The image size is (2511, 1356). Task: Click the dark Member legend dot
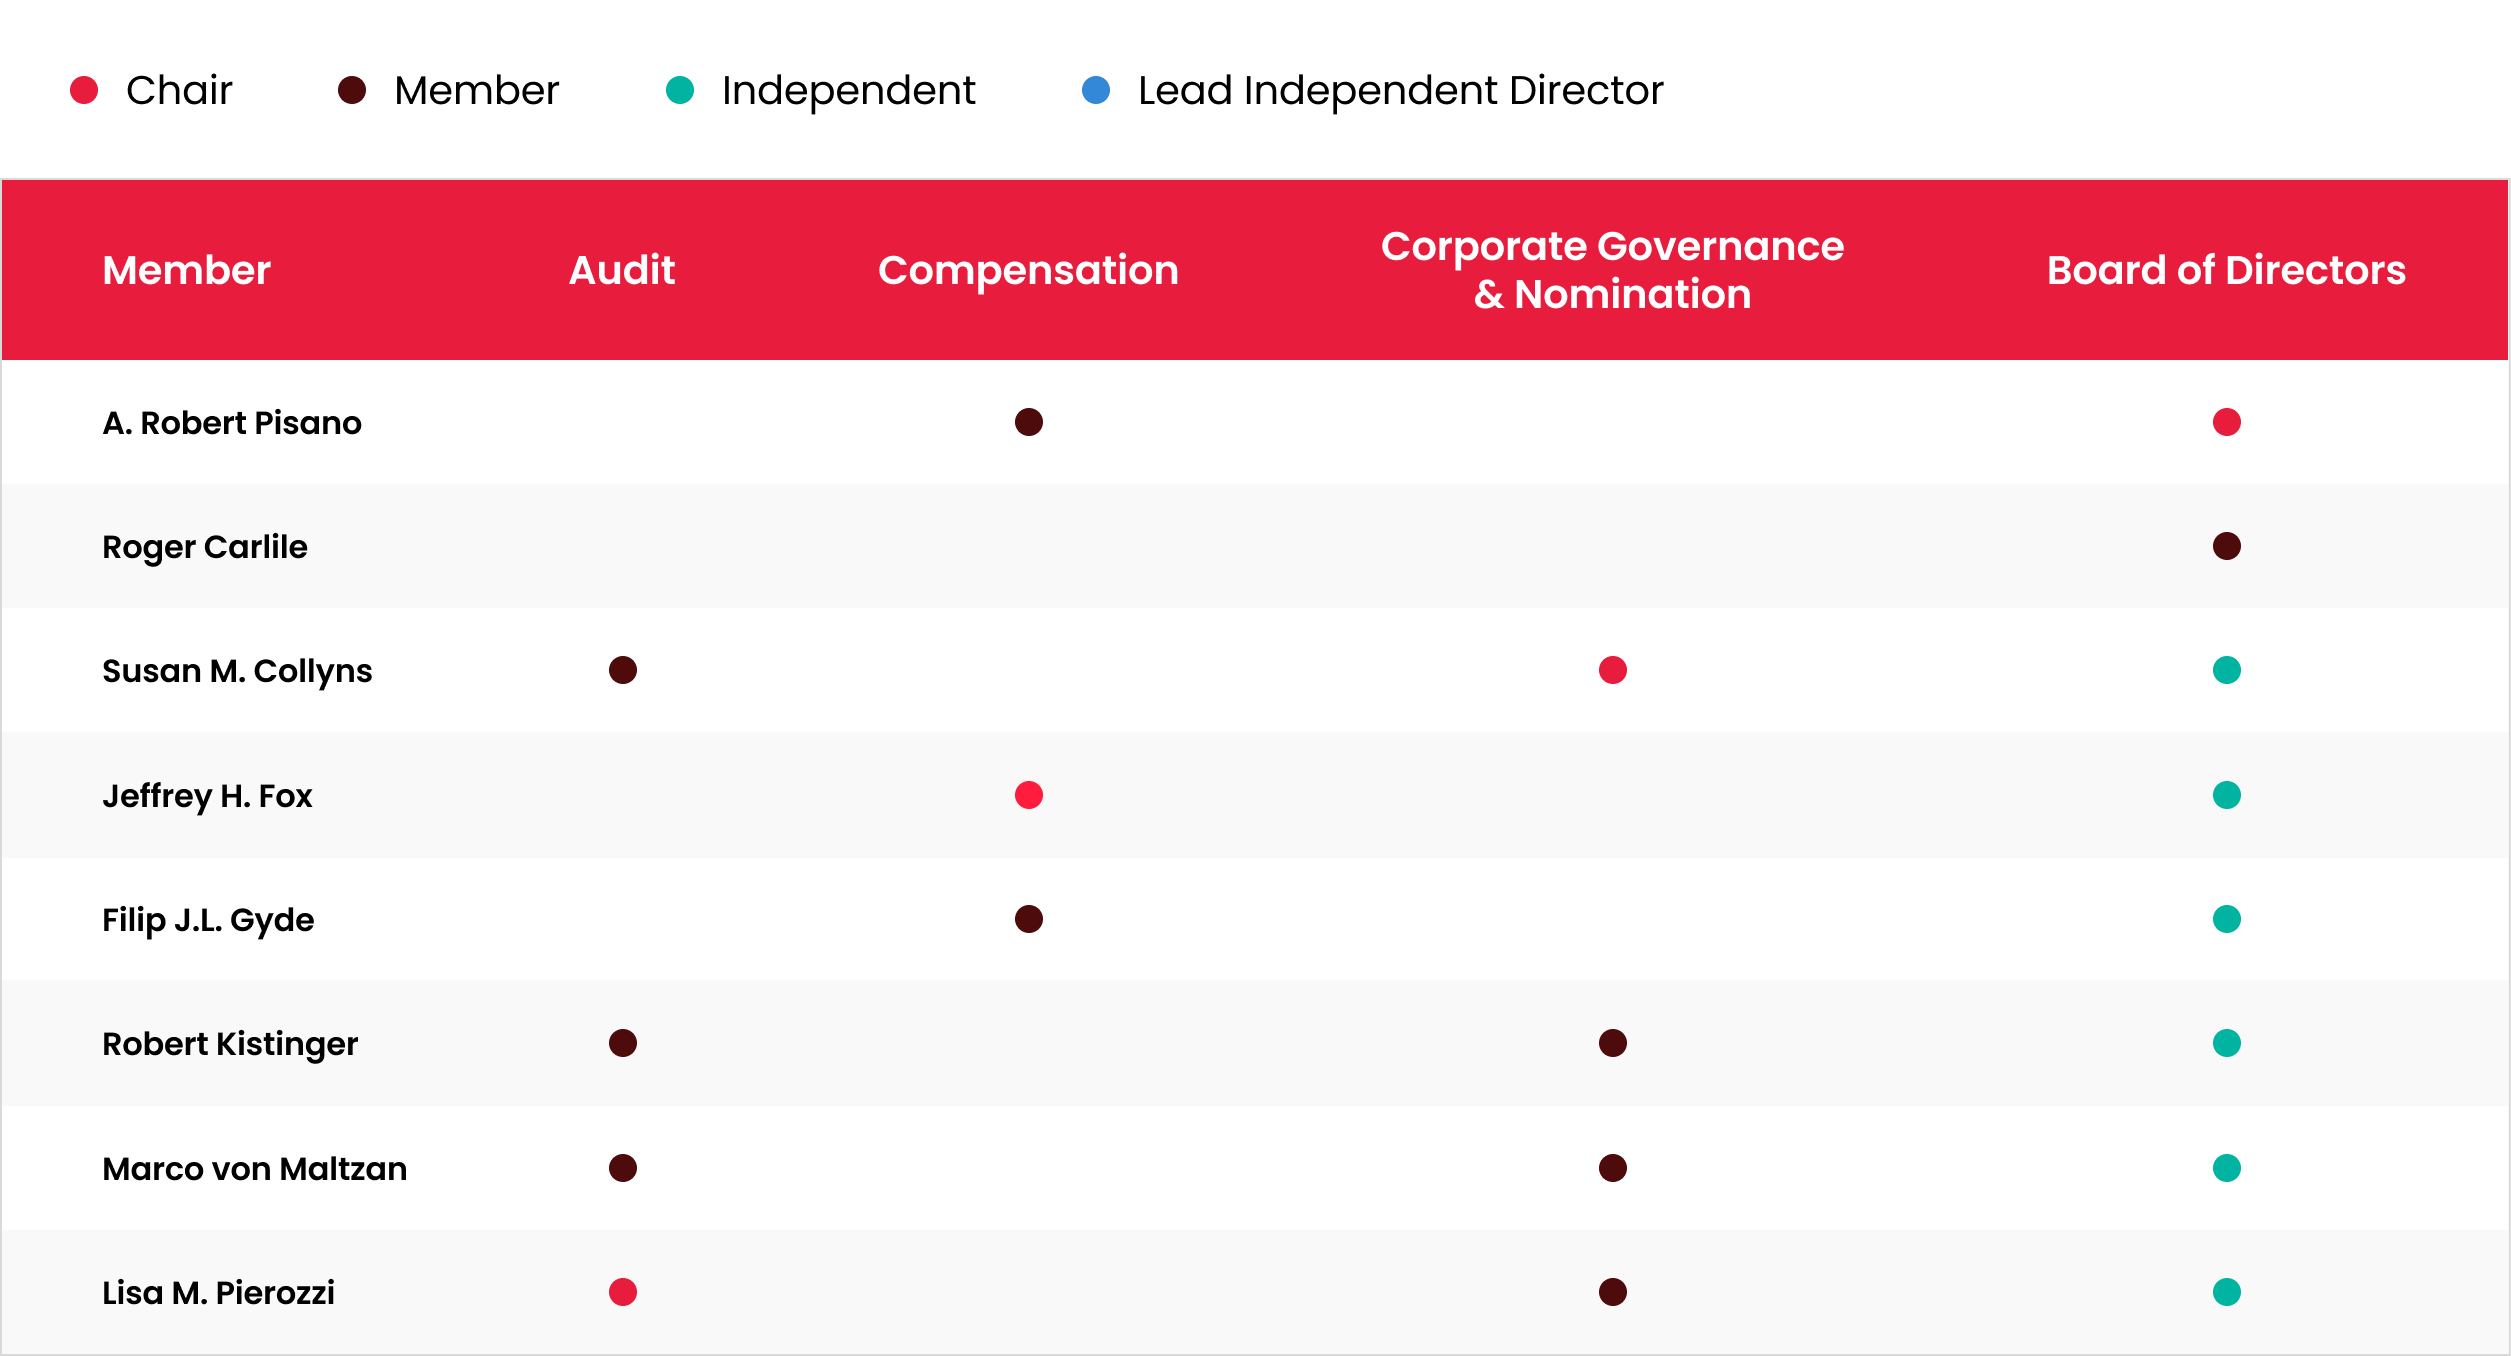(x=352, y=90)
